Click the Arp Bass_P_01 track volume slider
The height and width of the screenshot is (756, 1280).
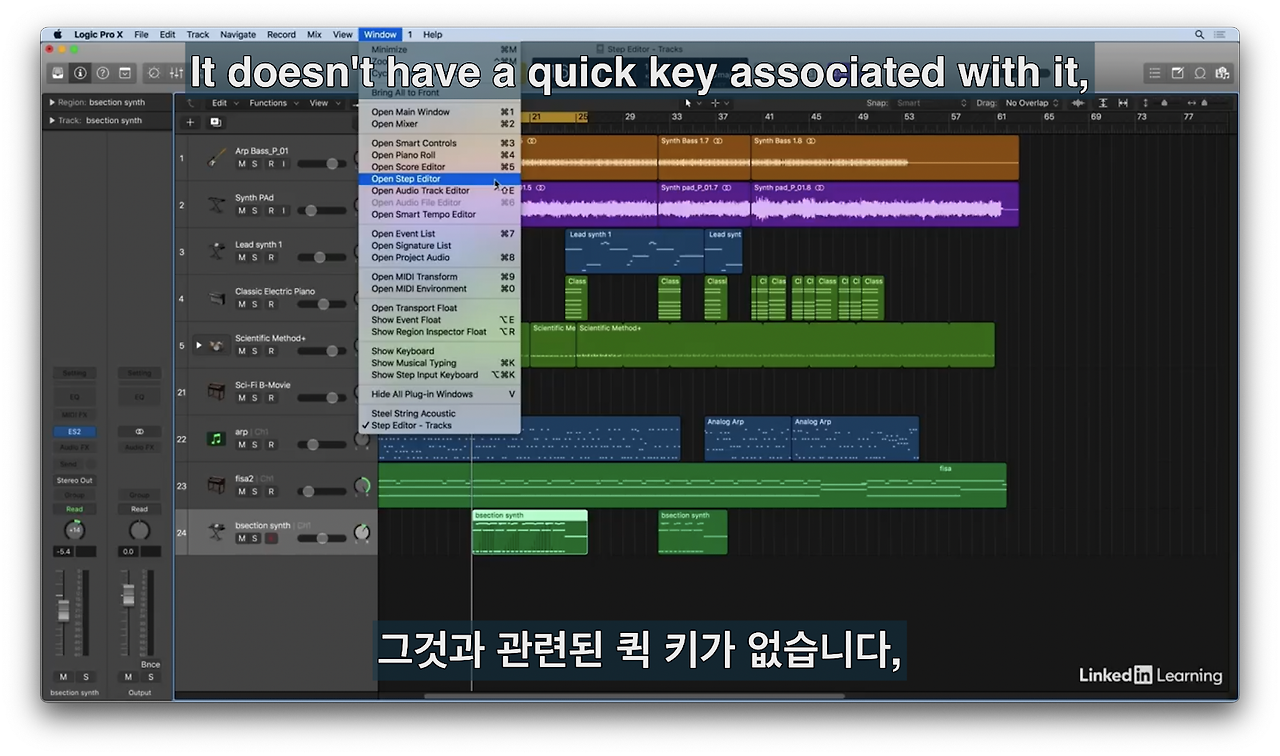[321, 164]
